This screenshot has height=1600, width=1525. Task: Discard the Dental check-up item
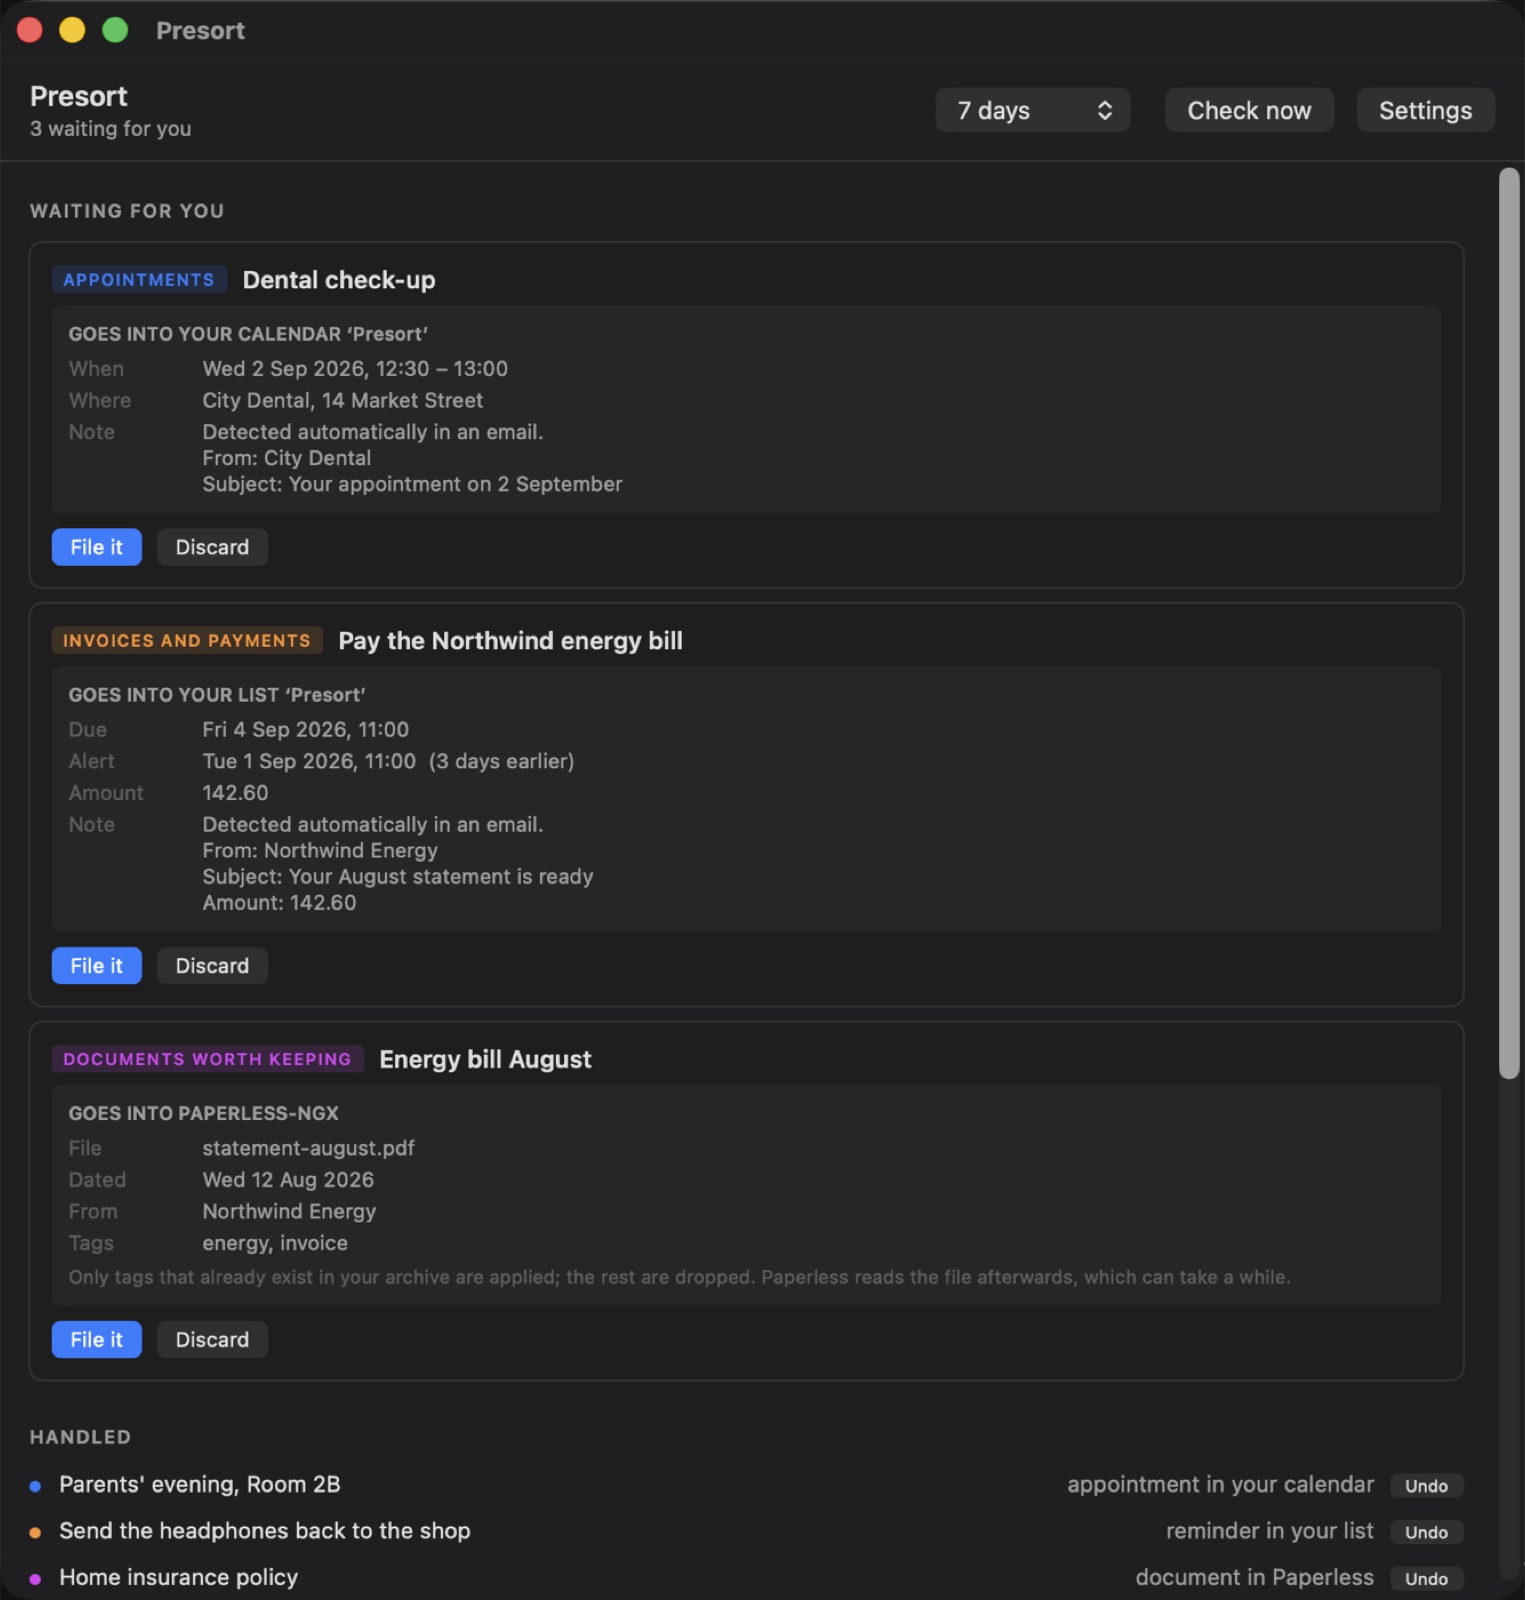point(212,547)
